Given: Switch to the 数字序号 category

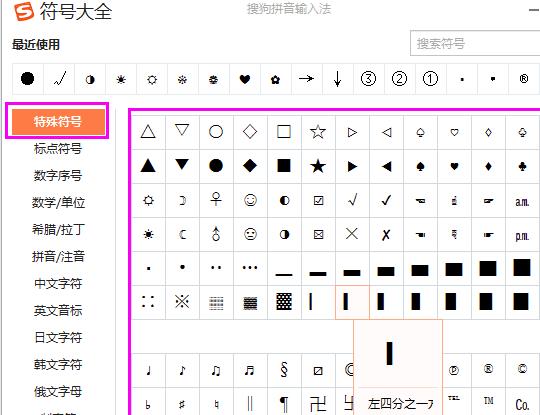Looking at the screenshot, I should point(58,176).
